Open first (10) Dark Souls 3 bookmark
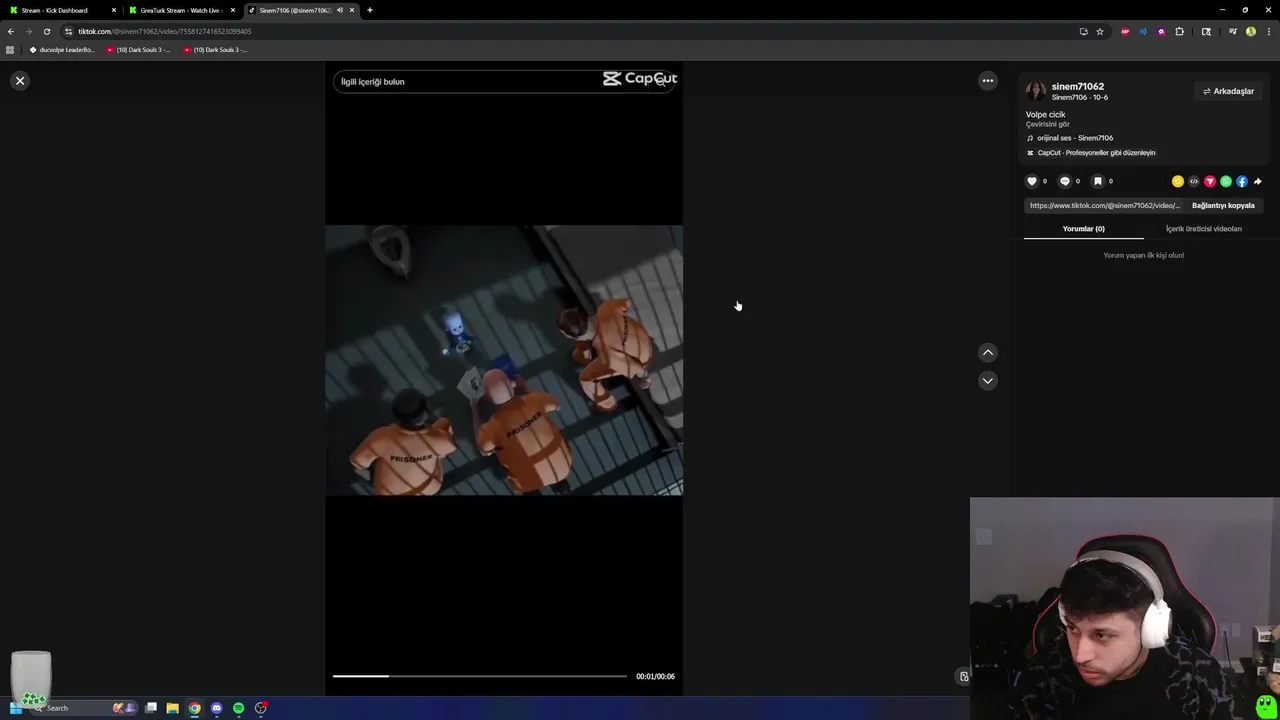The height and width of the screenshot is (720, 1280). click(x=139, y=49)
